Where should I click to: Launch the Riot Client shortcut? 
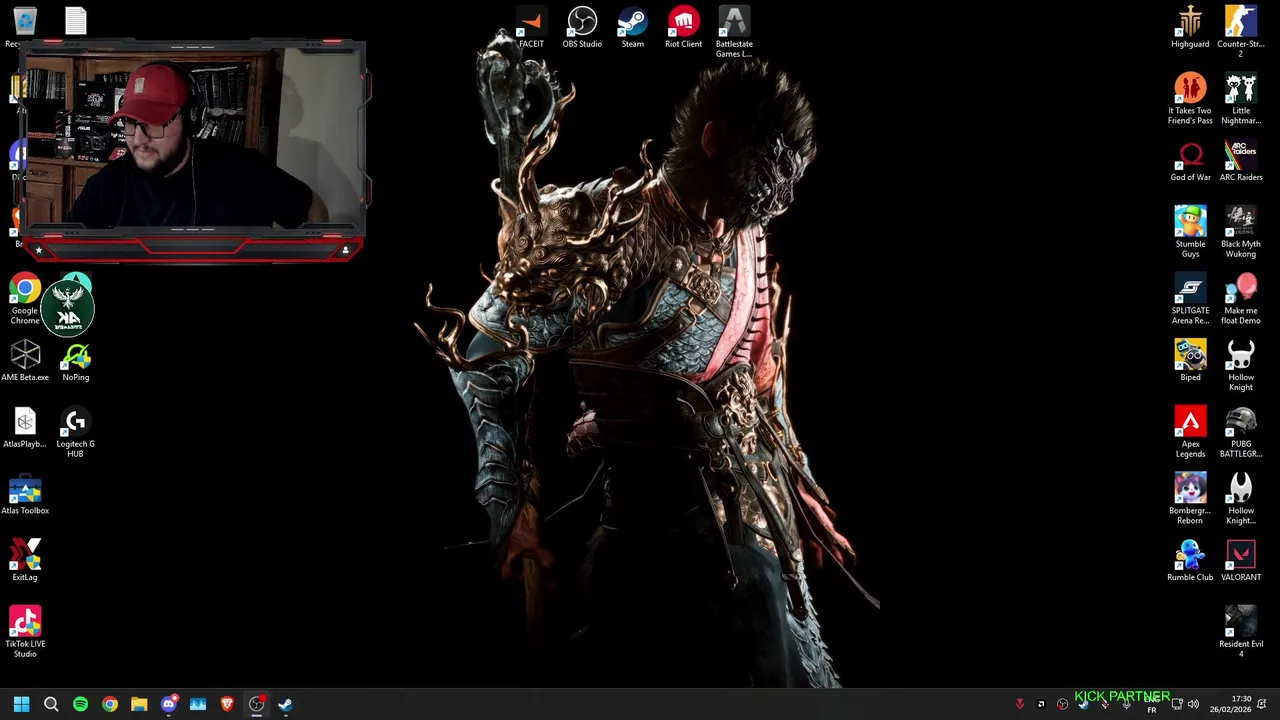pyautogui.click(x=684, y=28)
